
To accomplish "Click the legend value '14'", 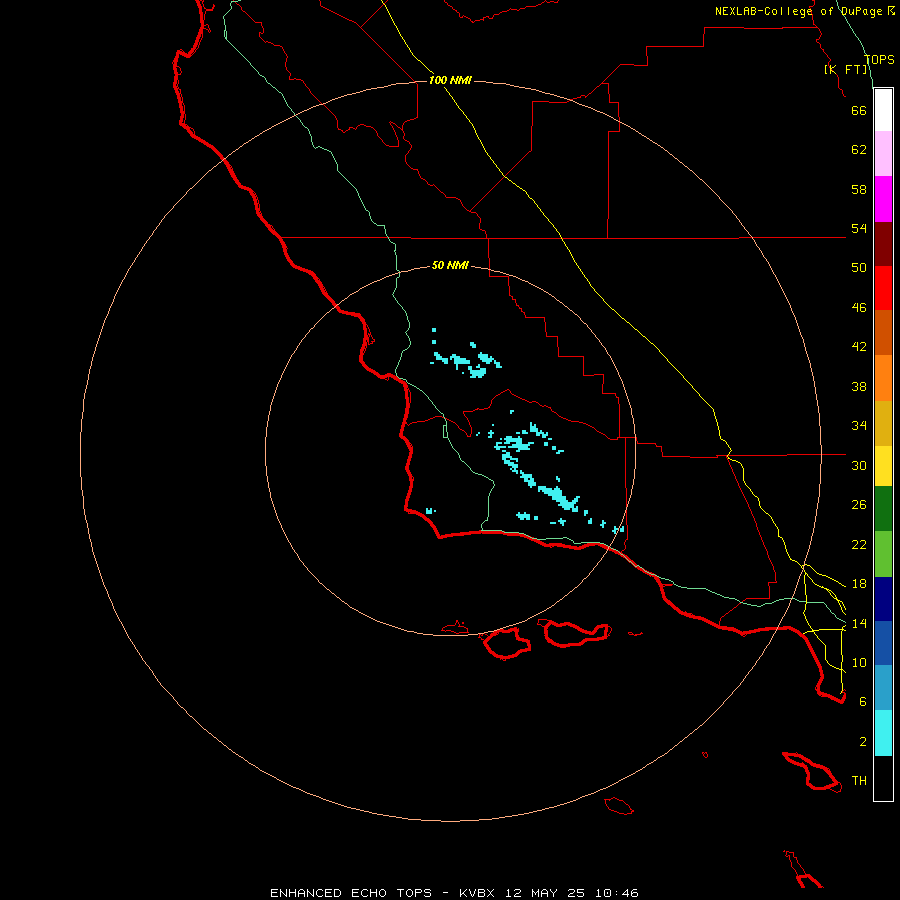I will [x=859, y=623].
